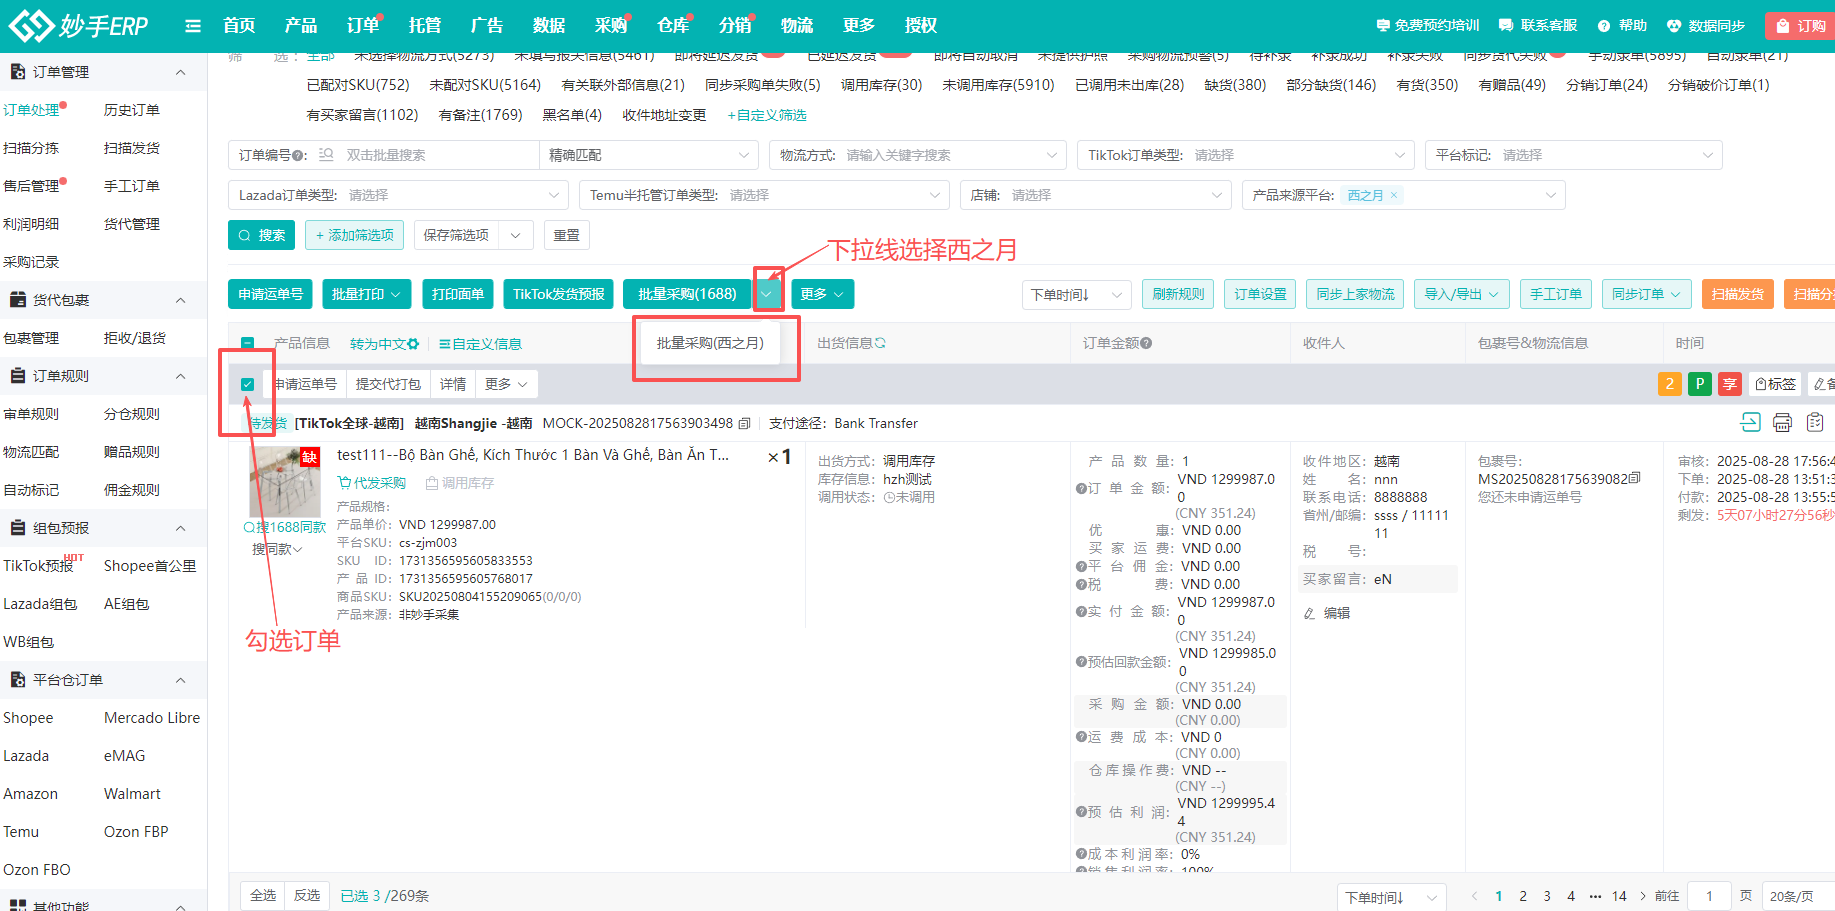
Task: Open the 物流 top menu
Action: [797, 25]
